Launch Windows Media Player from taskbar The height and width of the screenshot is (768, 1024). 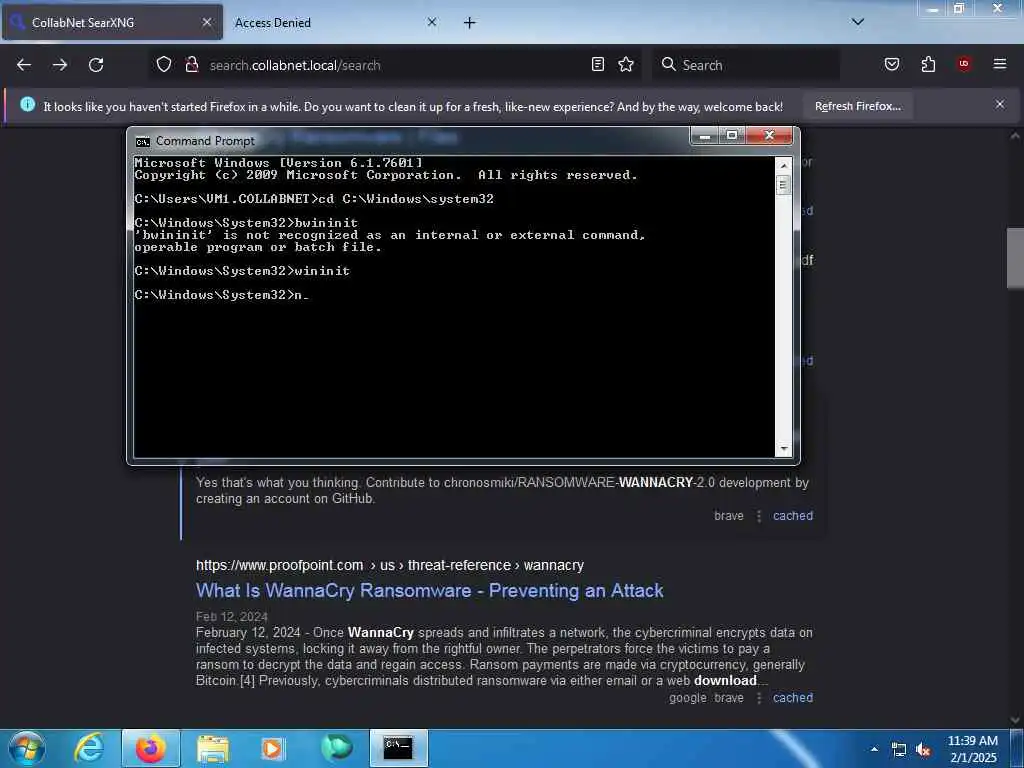(x=273, y=748)
